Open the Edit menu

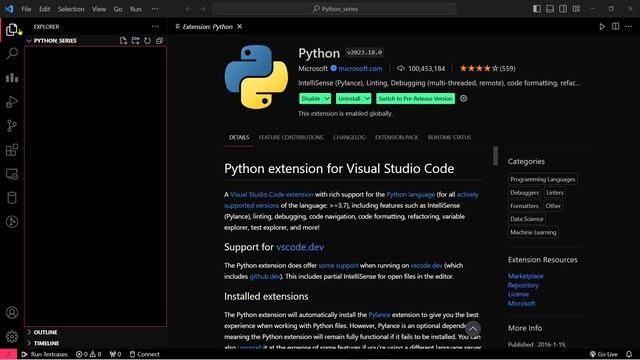[x=44, y=9]
